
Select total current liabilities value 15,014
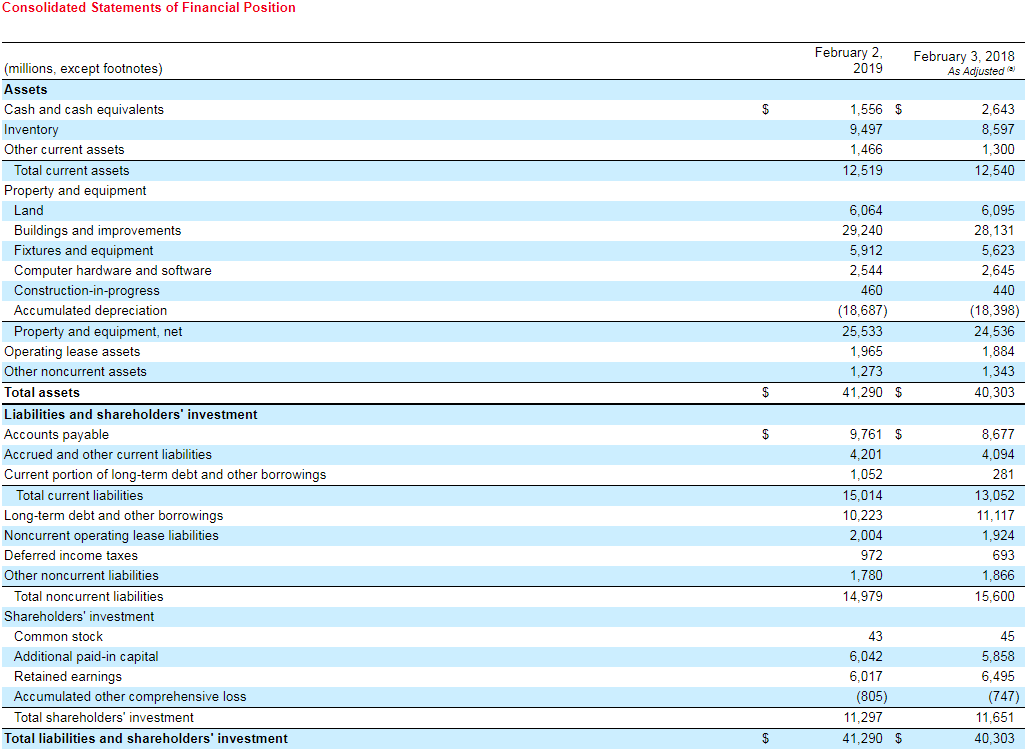tap(862, 495)
